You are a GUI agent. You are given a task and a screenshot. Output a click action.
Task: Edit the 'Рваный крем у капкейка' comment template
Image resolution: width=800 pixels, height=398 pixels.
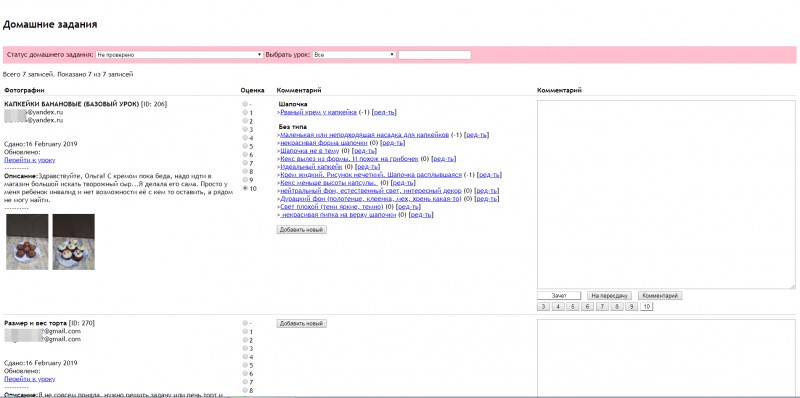384,112
